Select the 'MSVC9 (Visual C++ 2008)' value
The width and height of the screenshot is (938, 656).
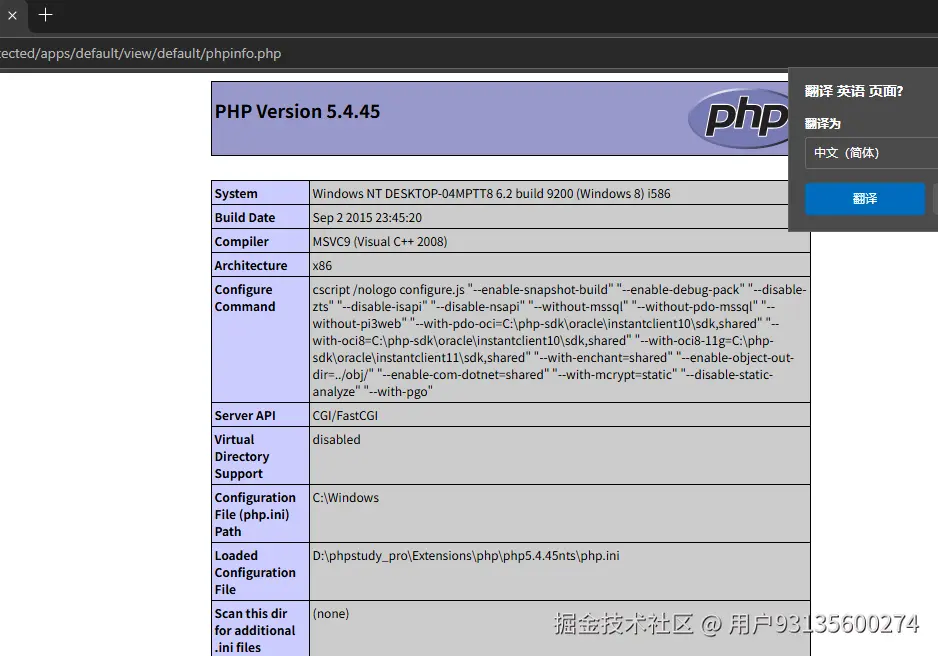tap(379, 242)
